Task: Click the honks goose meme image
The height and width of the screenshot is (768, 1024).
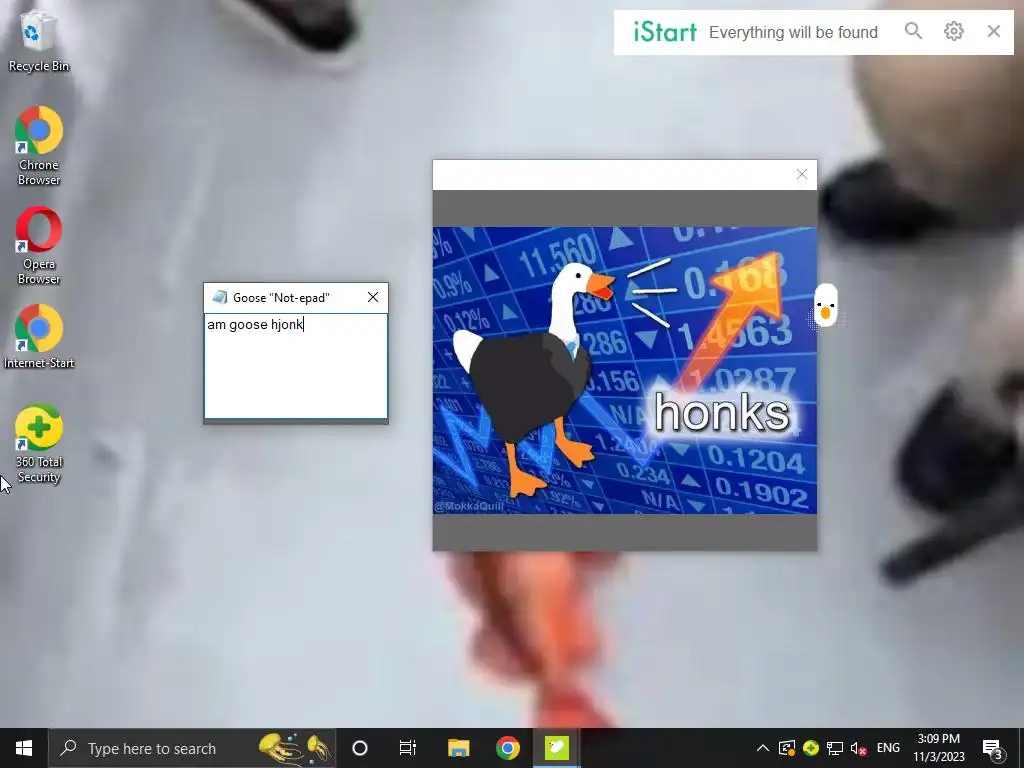Action: tap(624, 370)
